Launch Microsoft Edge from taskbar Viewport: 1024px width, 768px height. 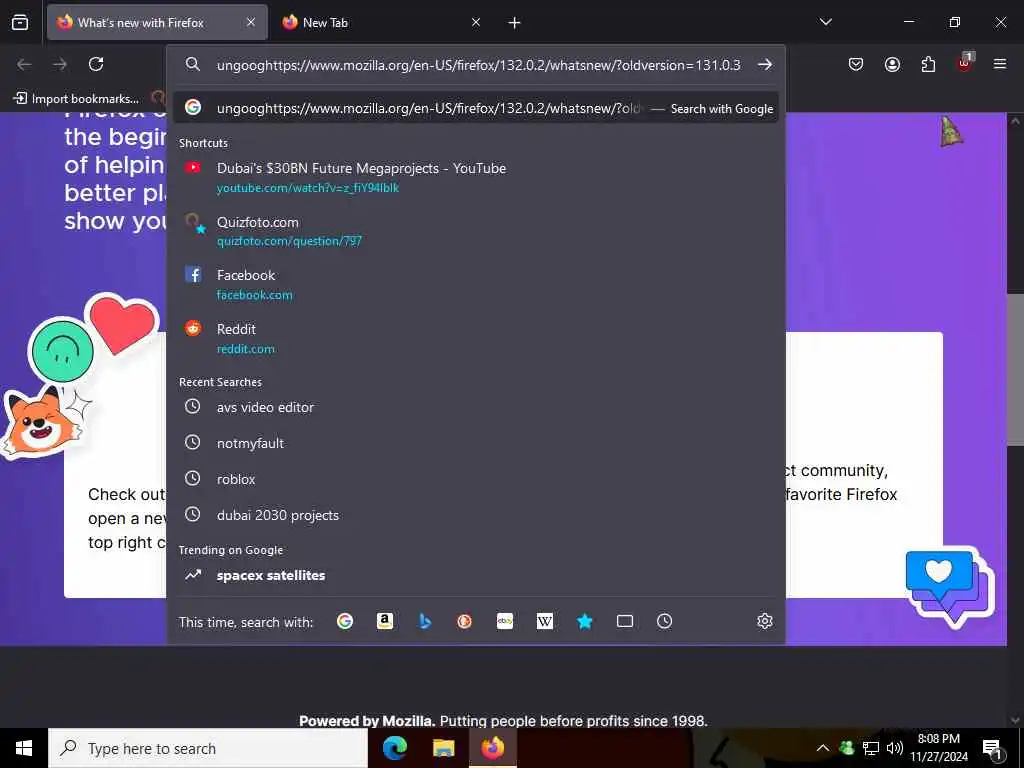coord(394,748)
